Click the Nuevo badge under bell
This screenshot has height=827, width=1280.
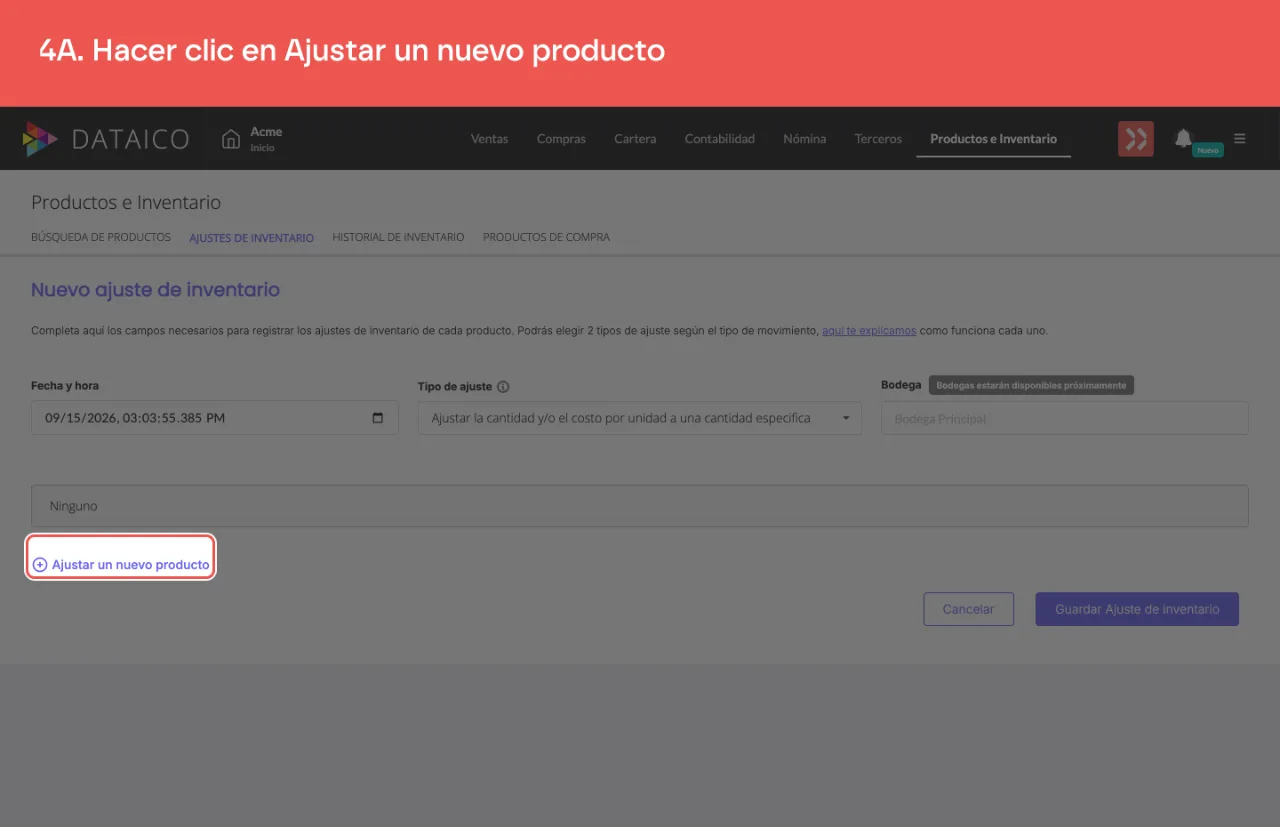pos(1208,150)
